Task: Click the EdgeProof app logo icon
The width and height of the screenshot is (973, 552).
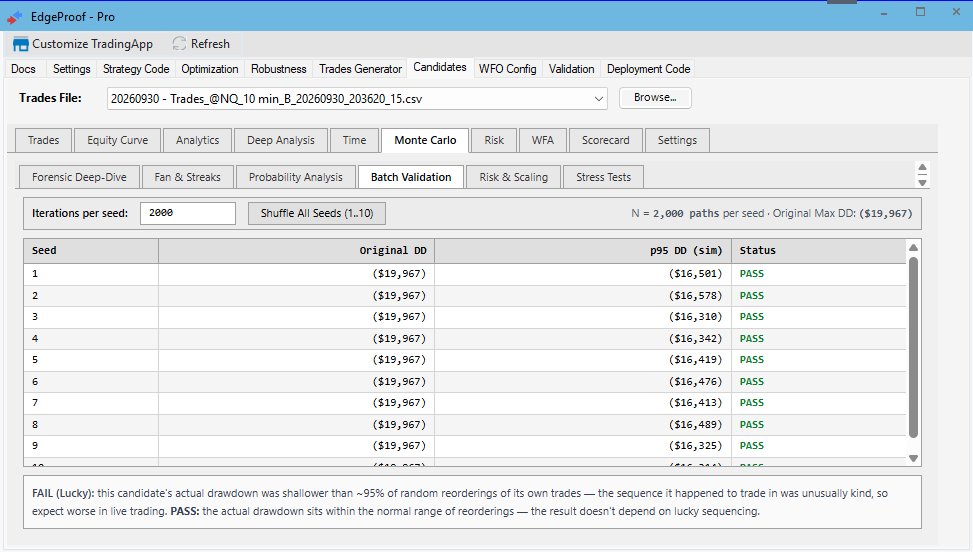Action: coord(14,17)
